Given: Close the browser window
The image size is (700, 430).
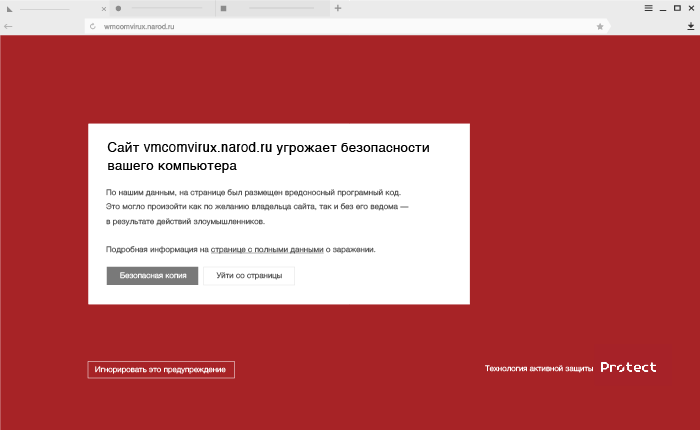Looking at the screenshot, I should (x=692, y=8).
